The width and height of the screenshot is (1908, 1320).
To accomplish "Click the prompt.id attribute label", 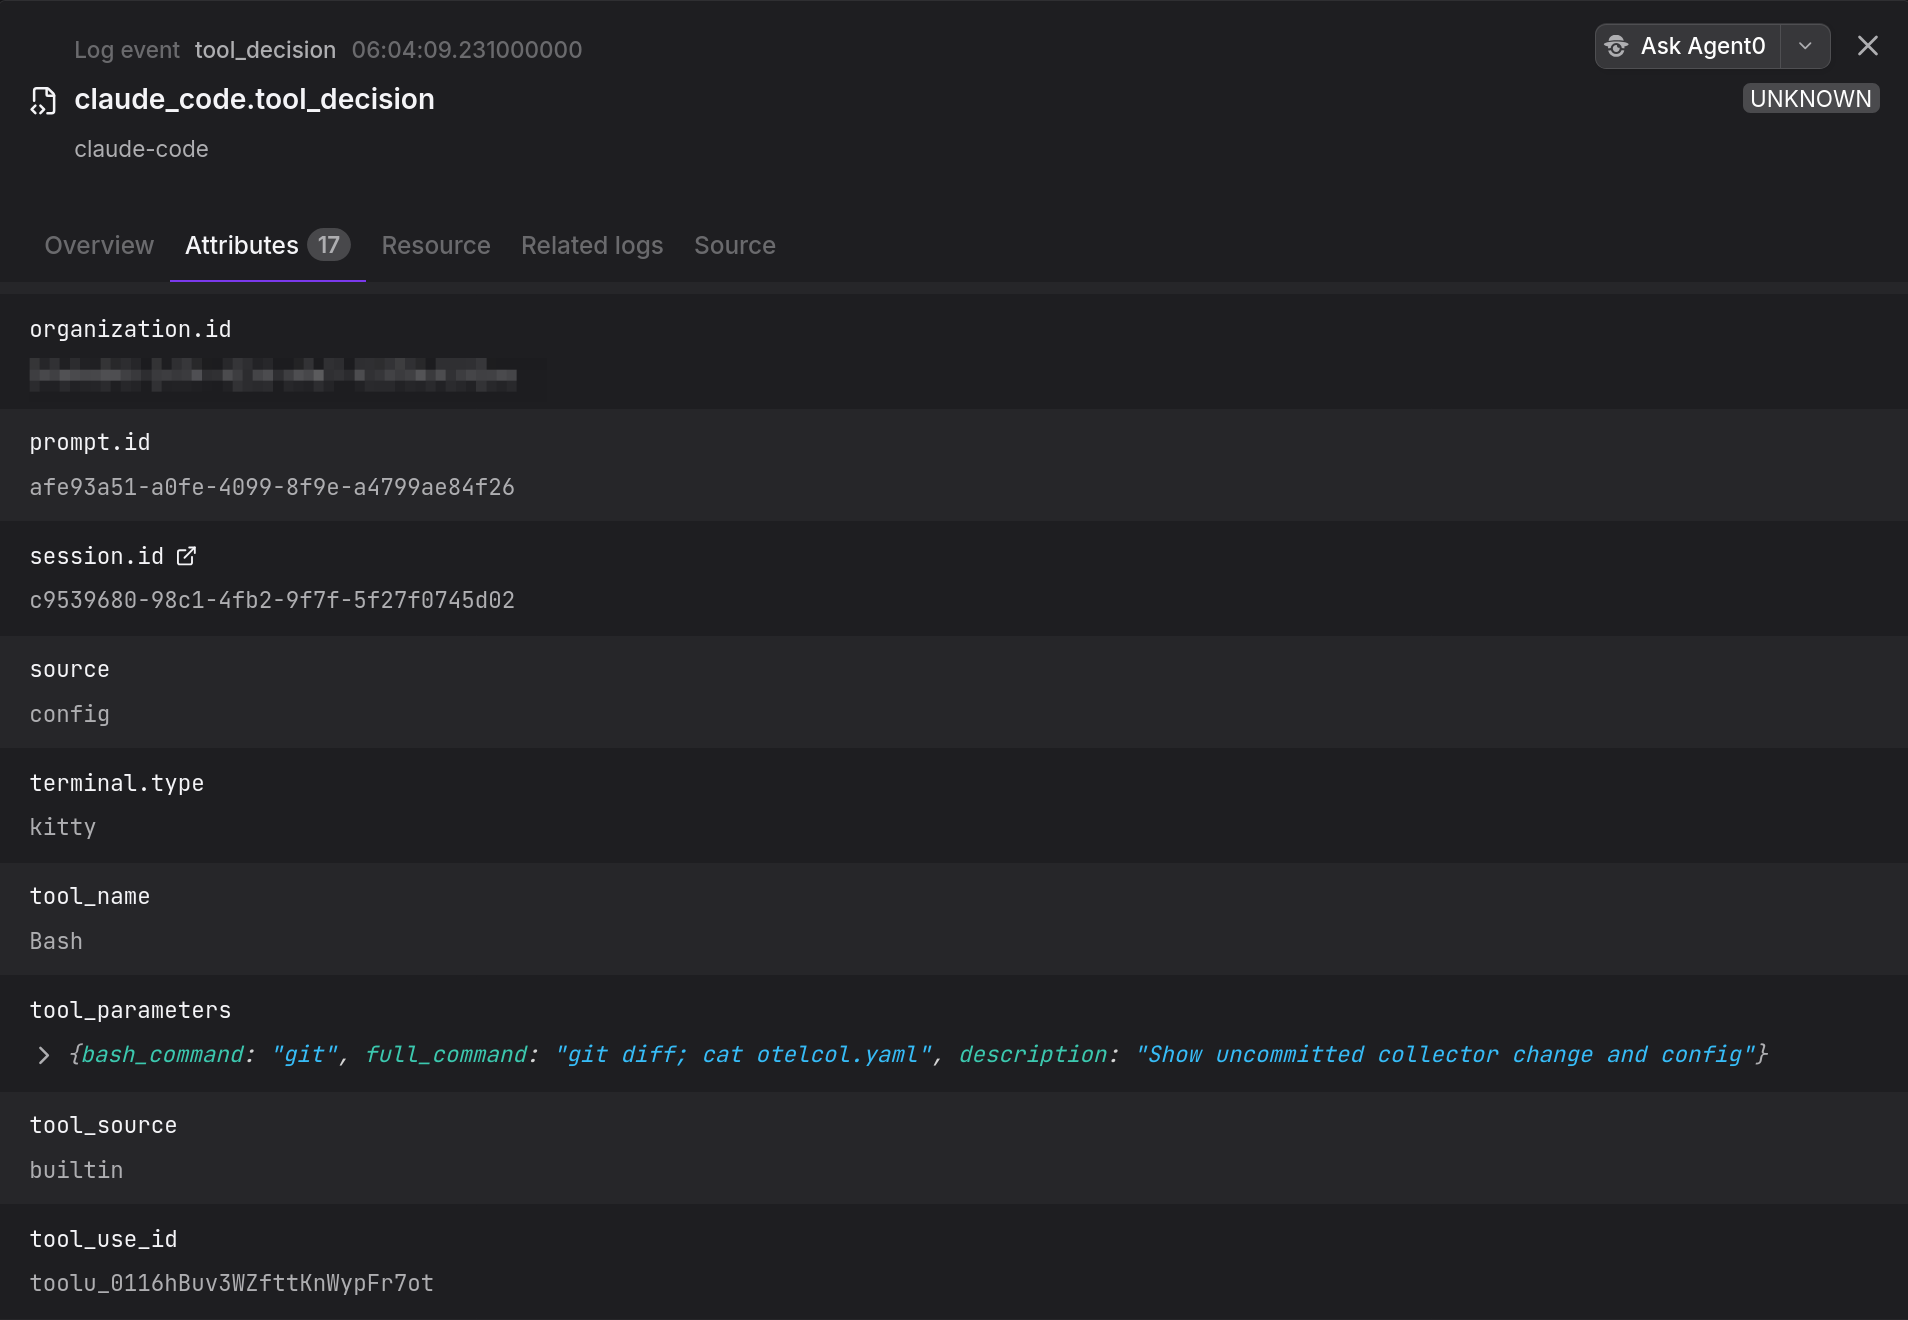I will coord(90,442).
